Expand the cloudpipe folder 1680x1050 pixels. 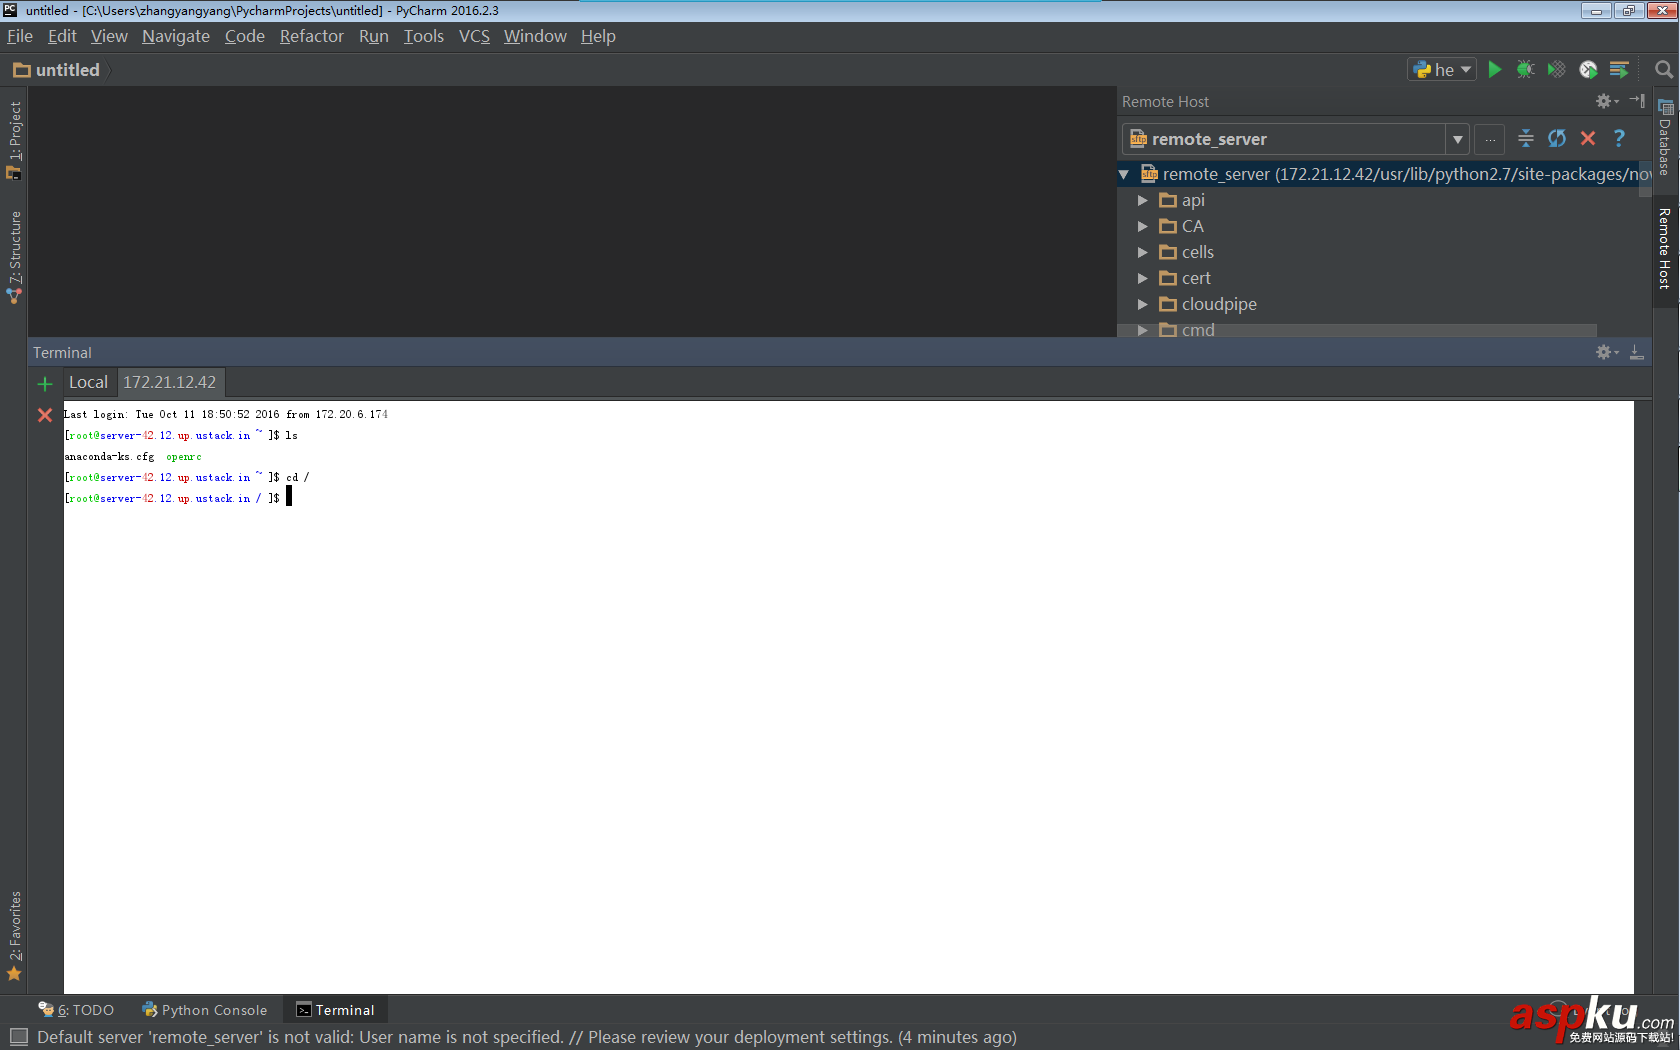[x=1141, y=304]
